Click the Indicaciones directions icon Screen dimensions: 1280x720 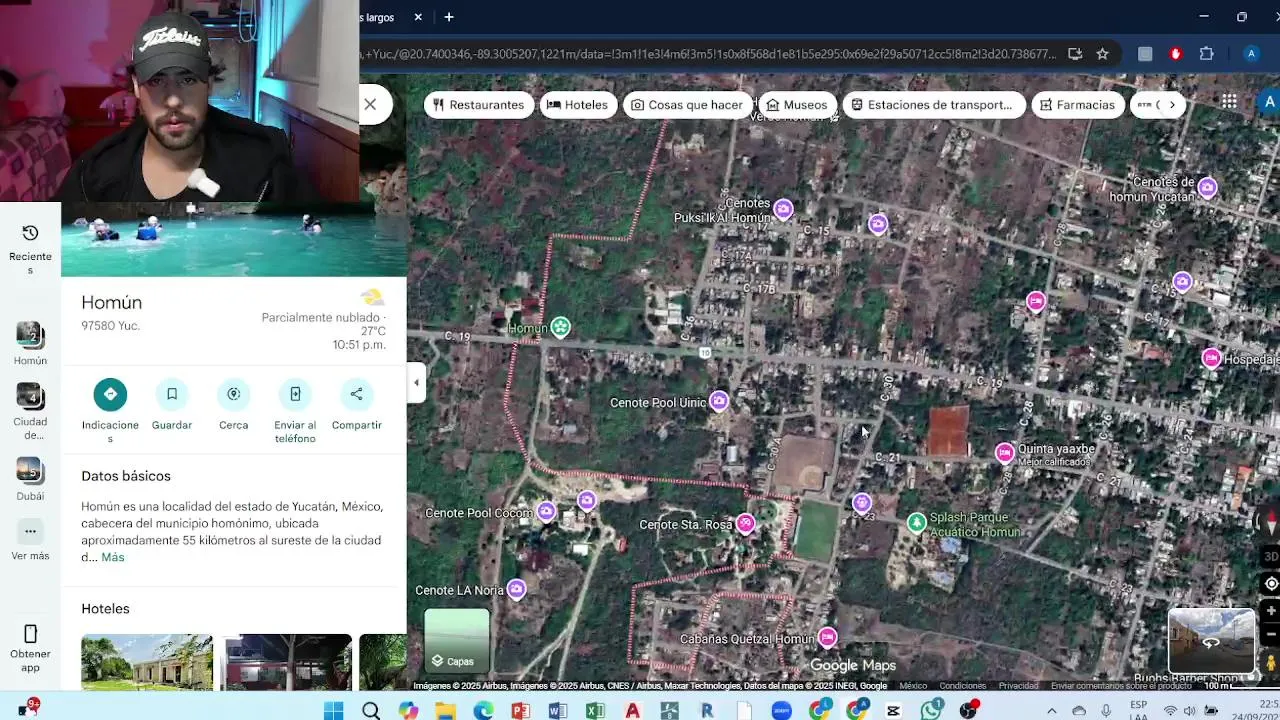110,394
